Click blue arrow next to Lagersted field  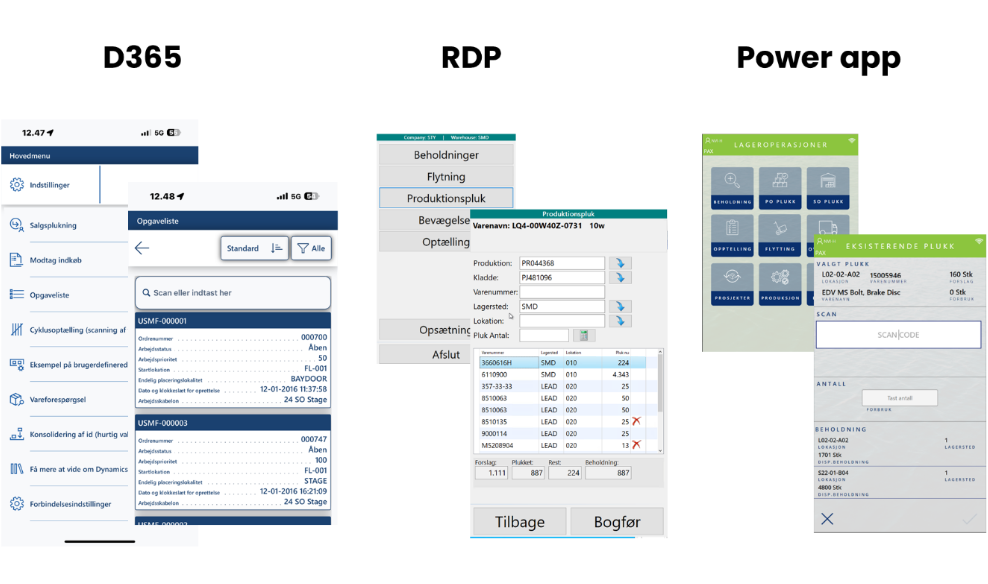pos(620,306)
